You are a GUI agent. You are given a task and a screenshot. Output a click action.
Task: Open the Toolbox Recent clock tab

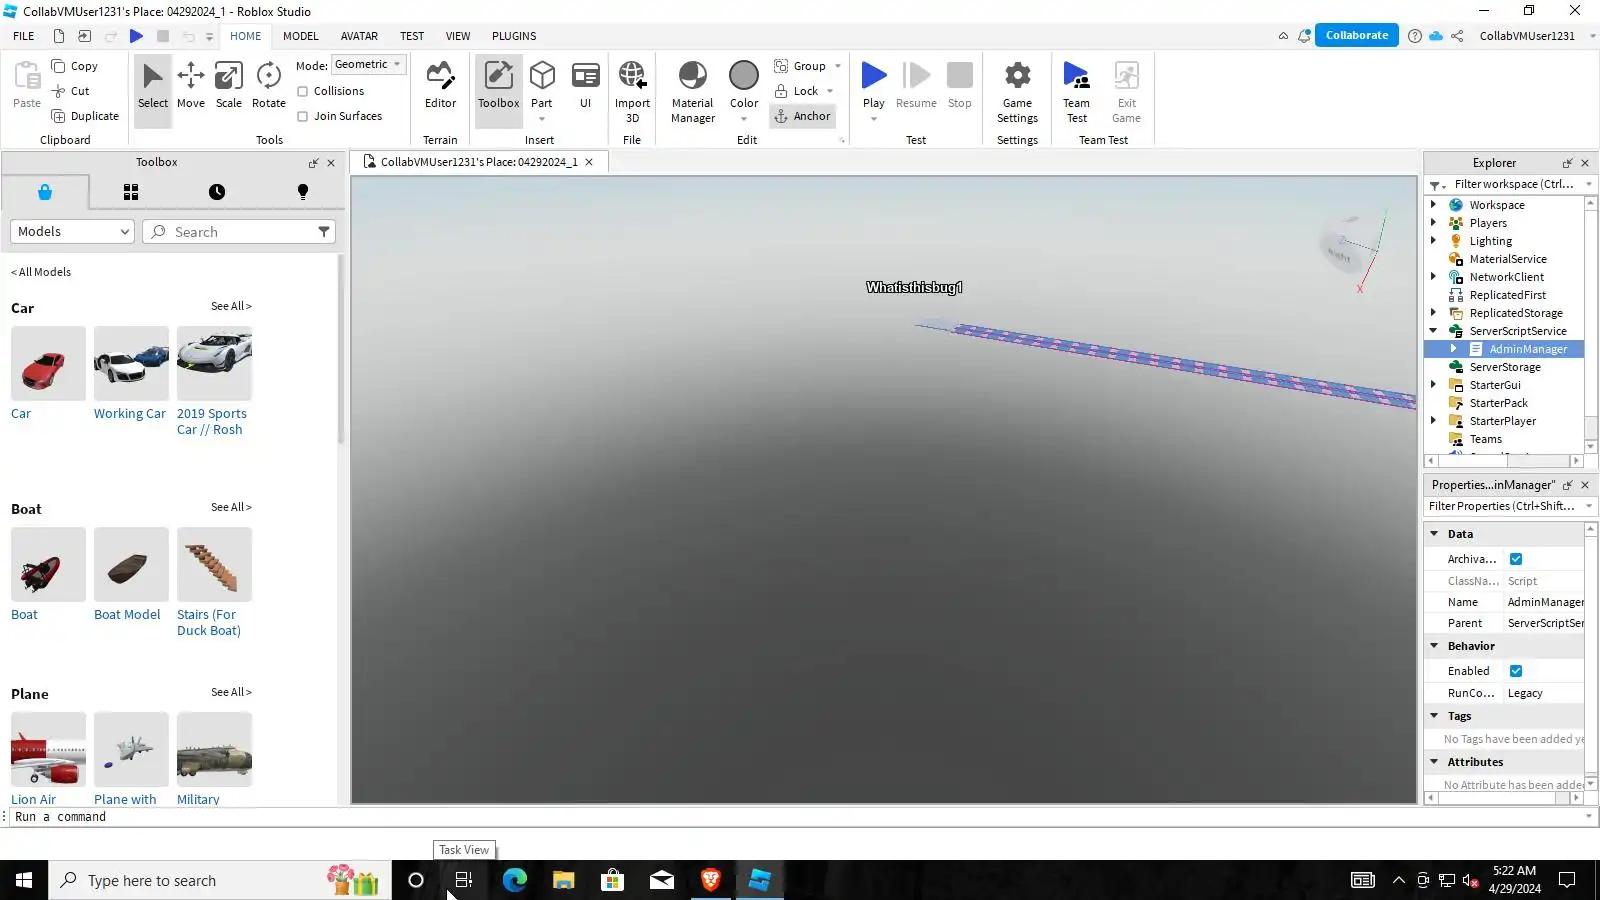[217, 192]
